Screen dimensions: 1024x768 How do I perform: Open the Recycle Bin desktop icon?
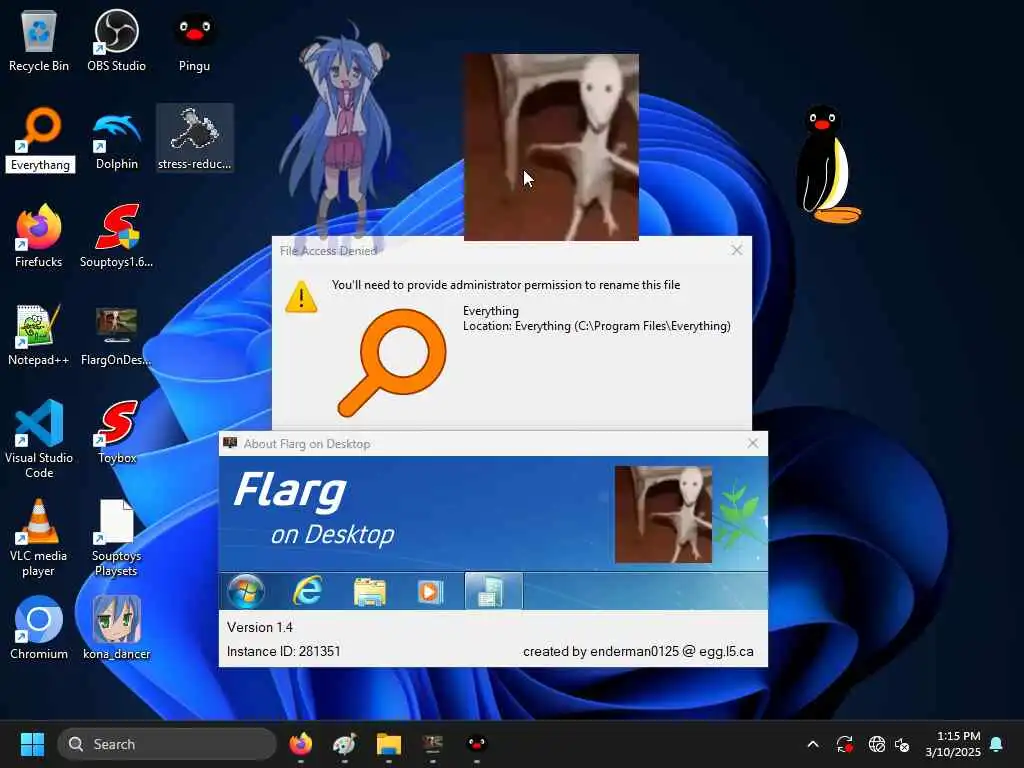coord(39,40)
